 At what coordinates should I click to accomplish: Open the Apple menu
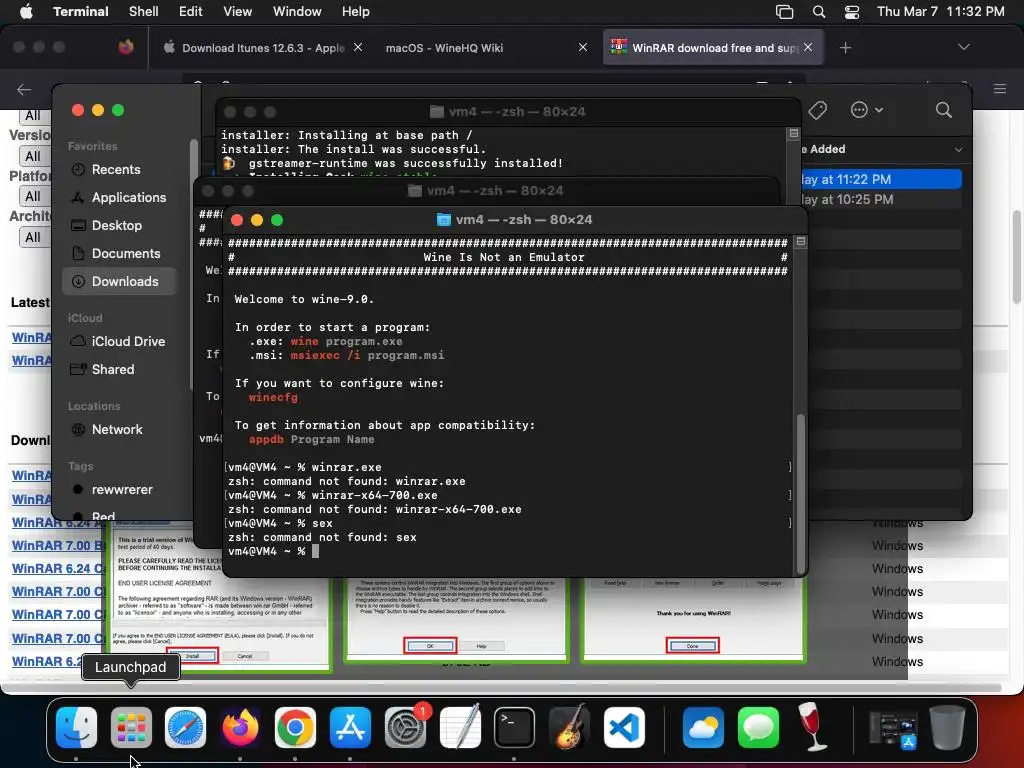(x=26, y=12)
